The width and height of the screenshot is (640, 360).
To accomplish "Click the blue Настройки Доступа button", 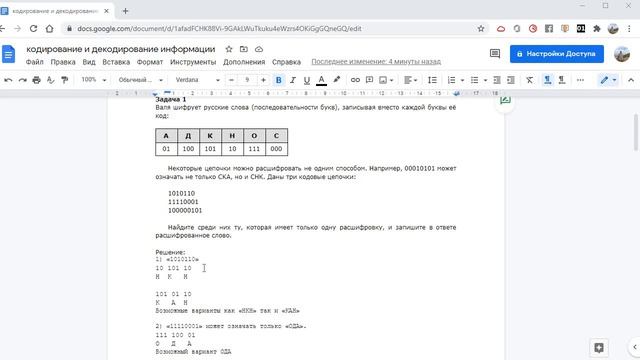I will 557,54.
